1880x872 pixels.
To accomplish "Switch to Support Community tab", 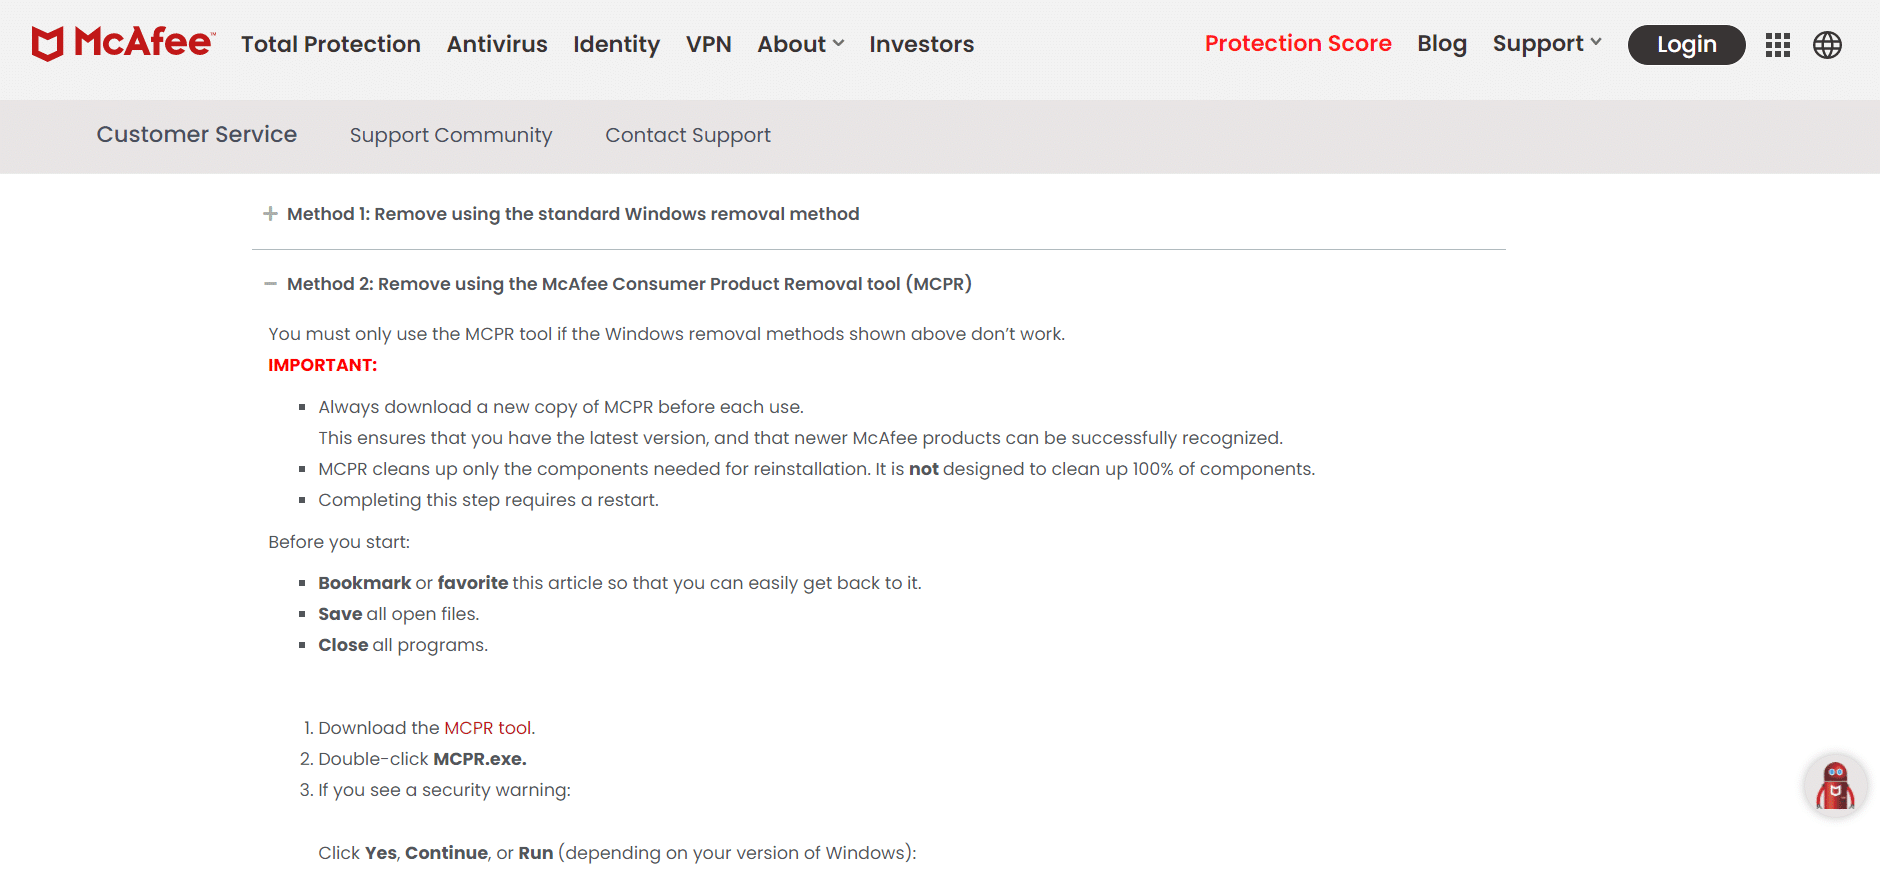I will point(451,135).
